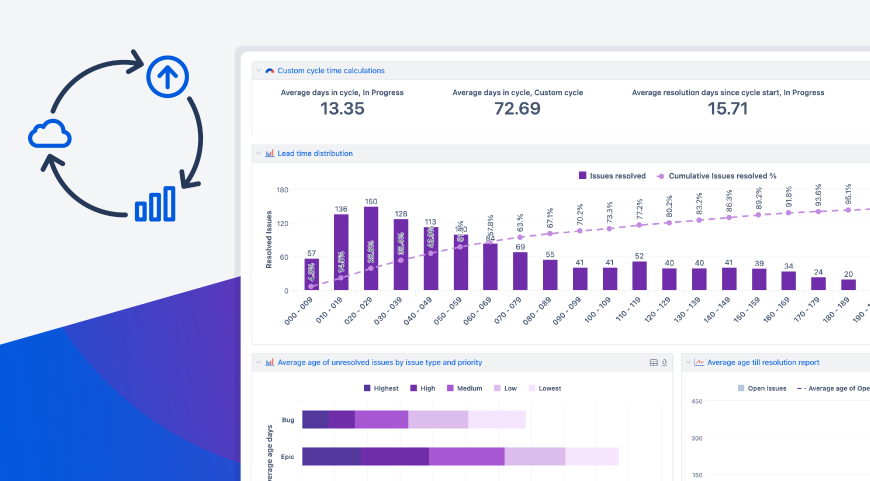Click the blue cloud icon
870x481 pixels.
pyautogui.click(x=50, y=134)
